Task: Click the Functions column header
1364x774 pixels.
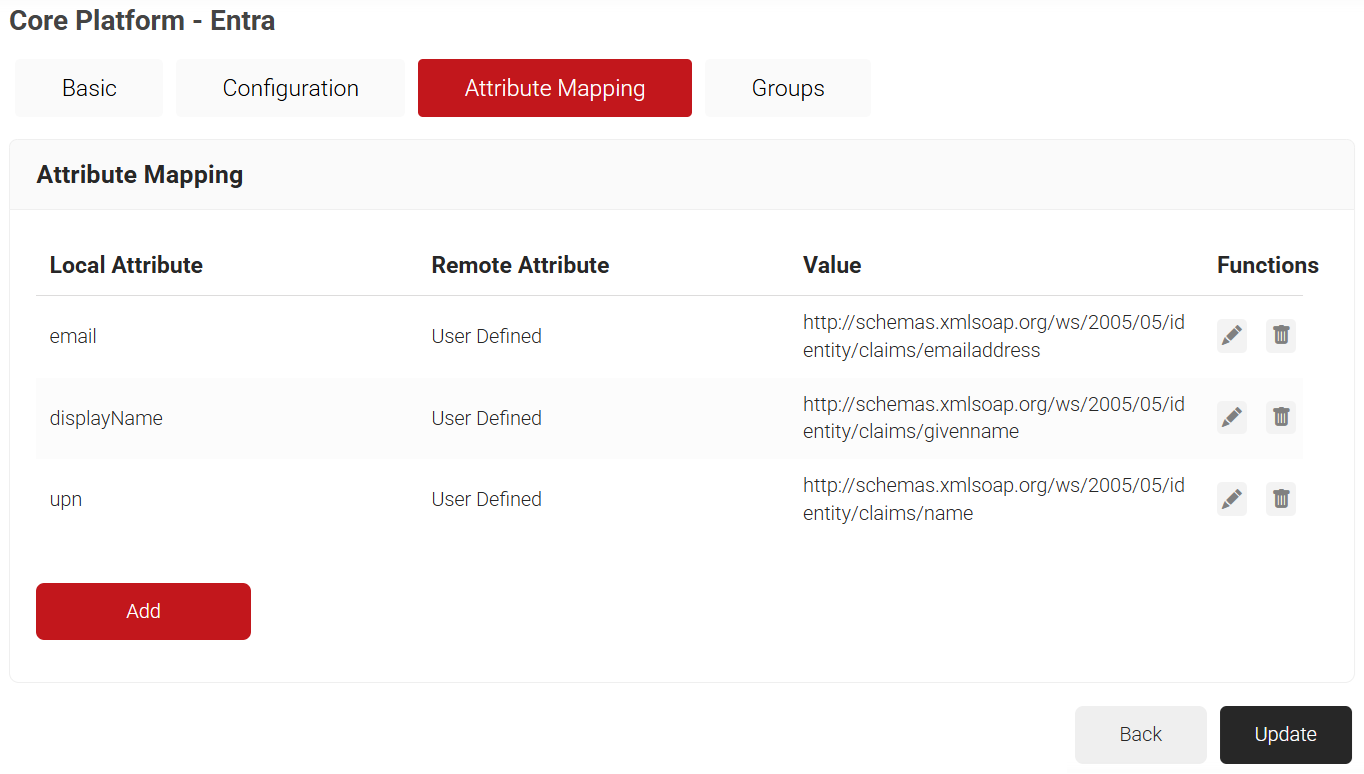Action: 1268,265
